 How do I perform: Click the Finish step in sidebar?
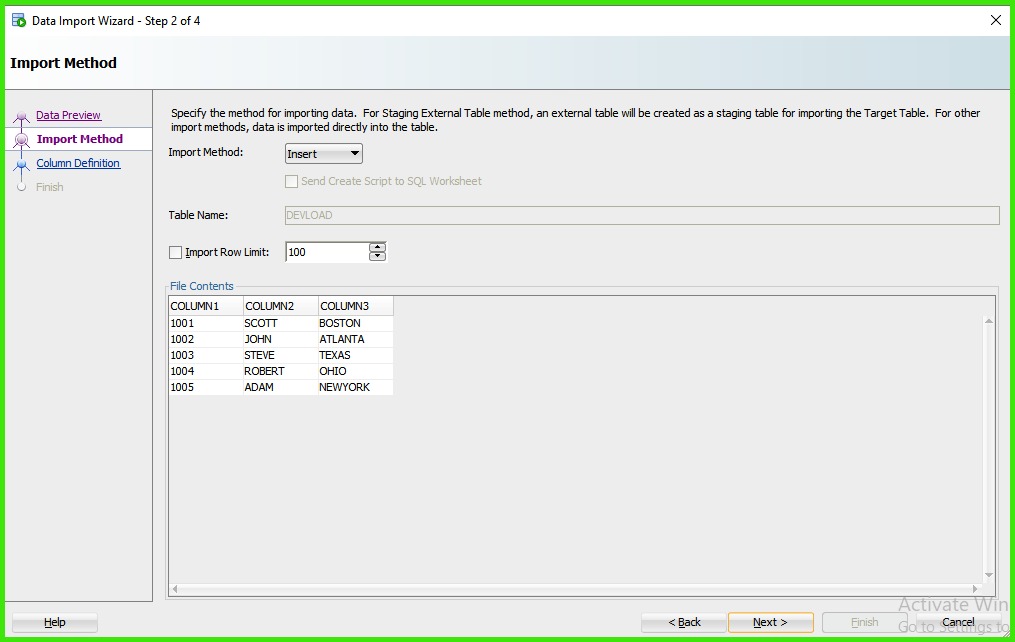49,187
